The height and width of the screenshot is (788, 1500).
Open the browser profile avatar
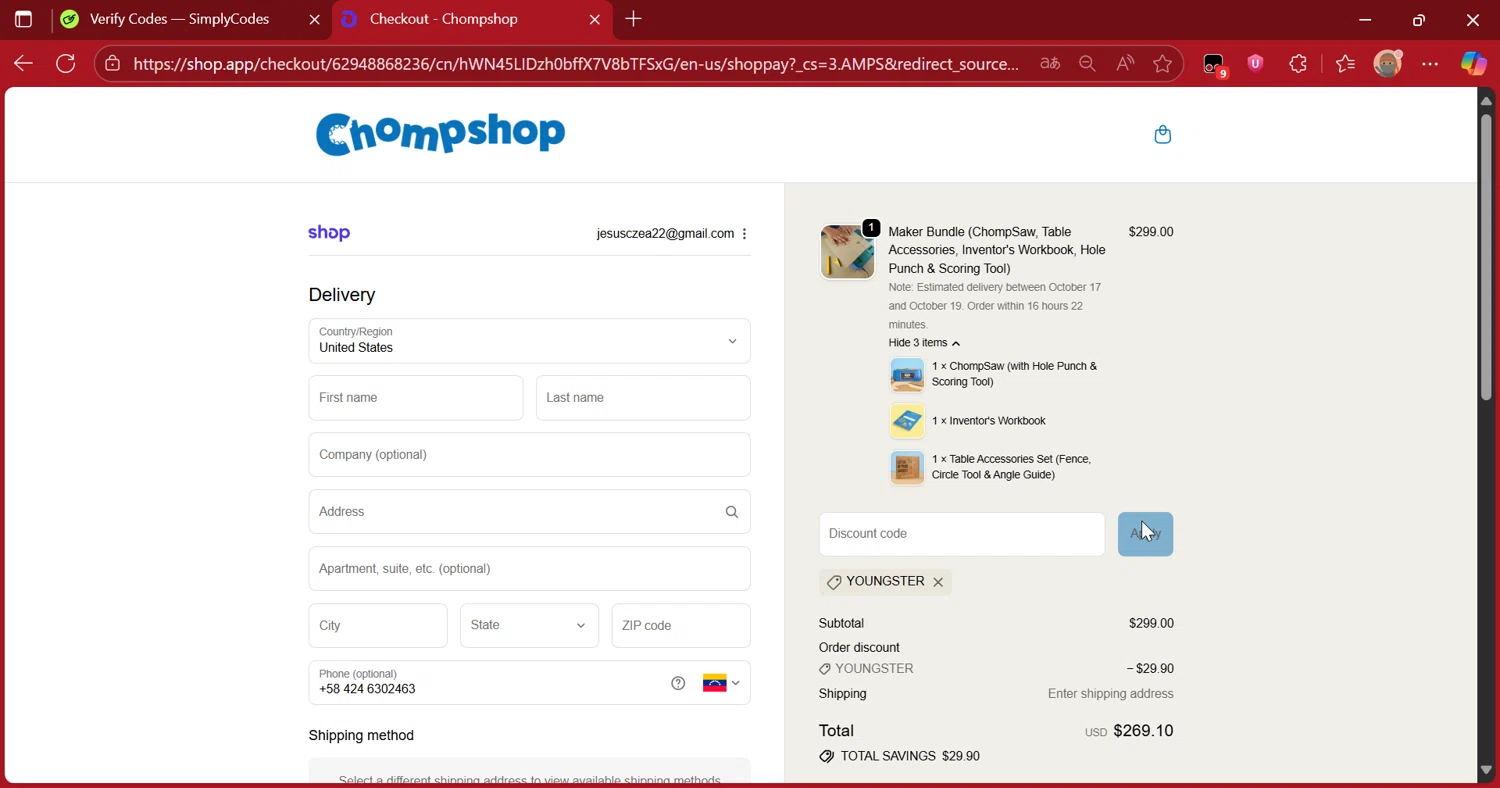(x=1388, y=64)
